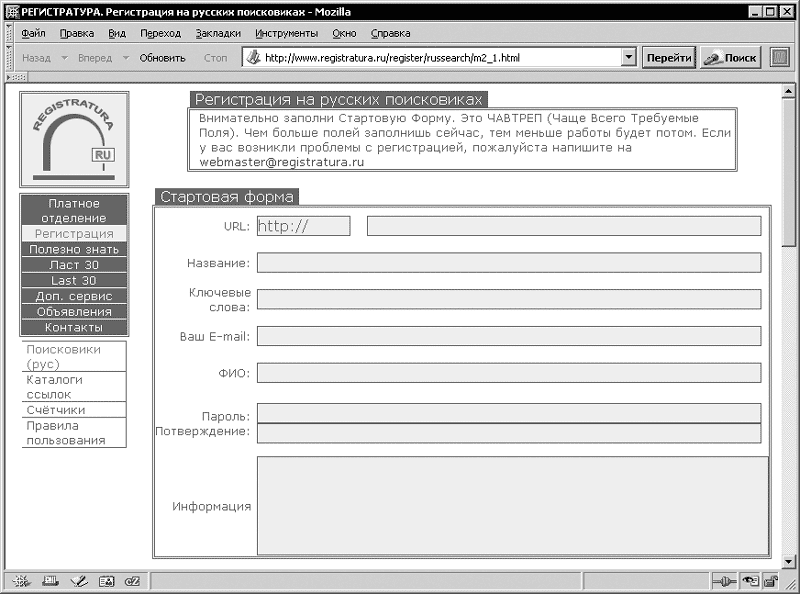Screen dimensions: 800x594
Task: Click the Обновить reload button
Action: 162,58
